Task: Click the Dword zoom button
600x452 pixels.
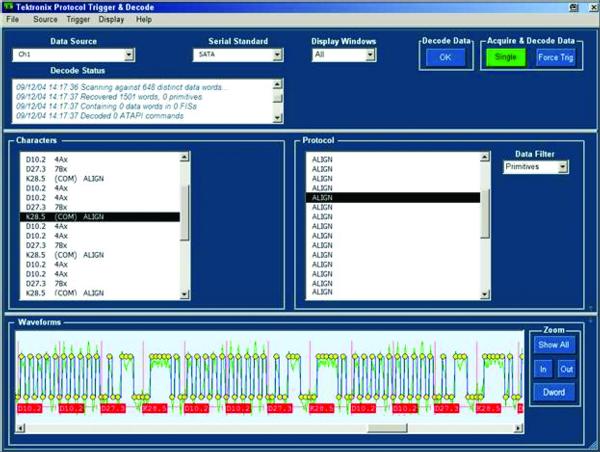Action: tap(554, 392)
